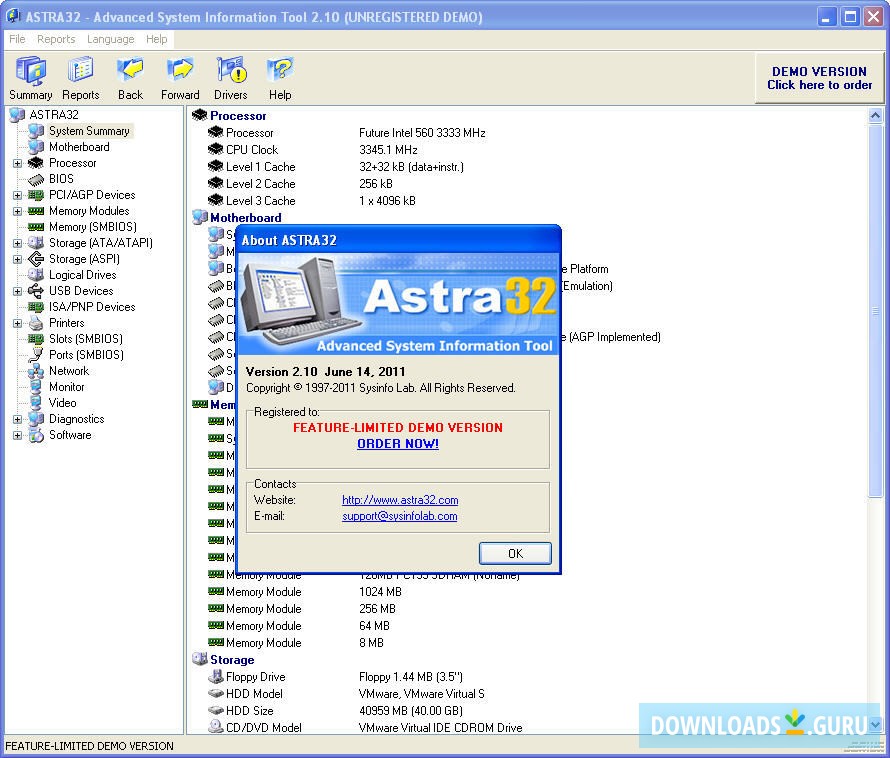The image size is (890, 758).
Task: Open the File menu
Action: point(16,39)
